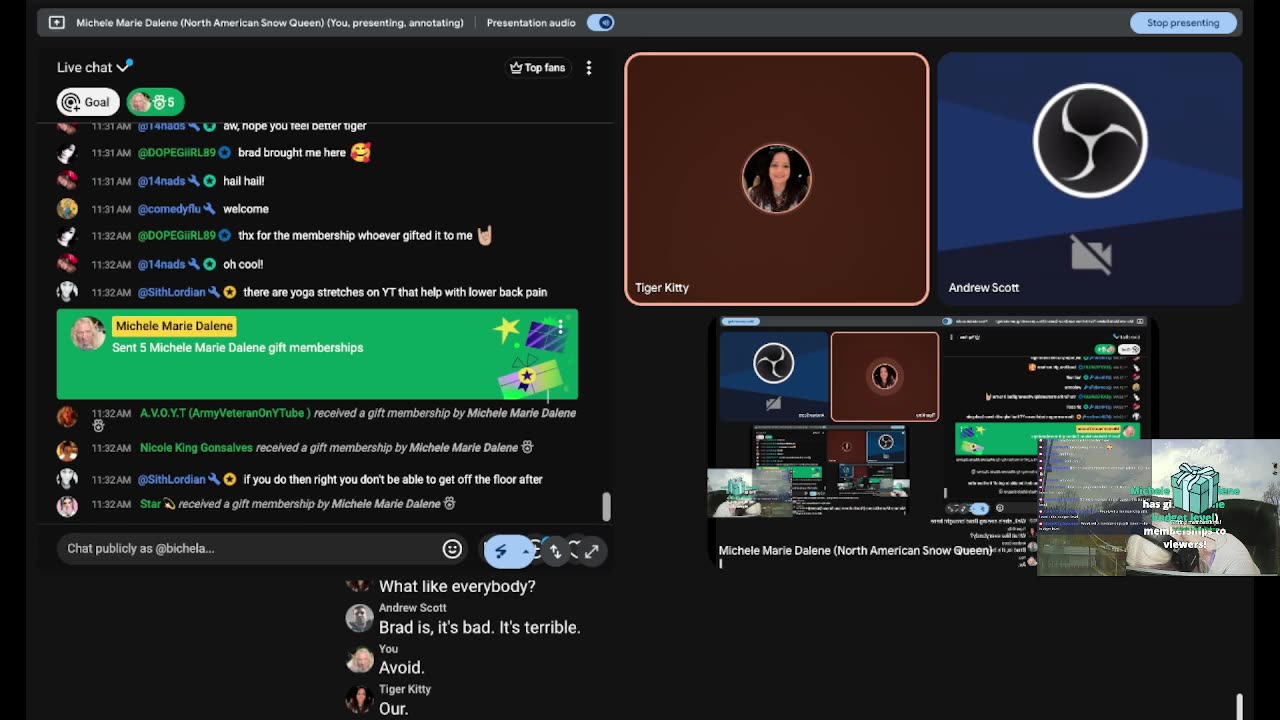Click the Andrew Scott name label

[x=984, y=287]
